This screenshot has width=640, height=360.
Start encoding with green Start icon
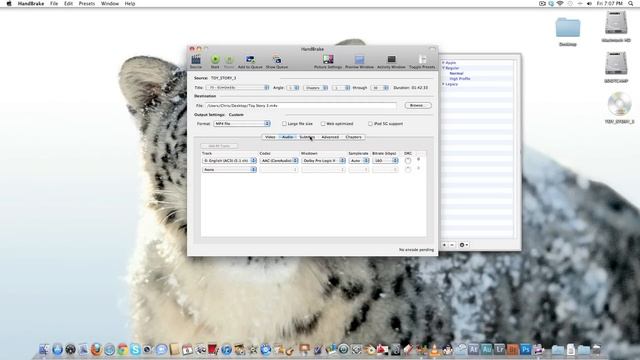coord(215,61)
